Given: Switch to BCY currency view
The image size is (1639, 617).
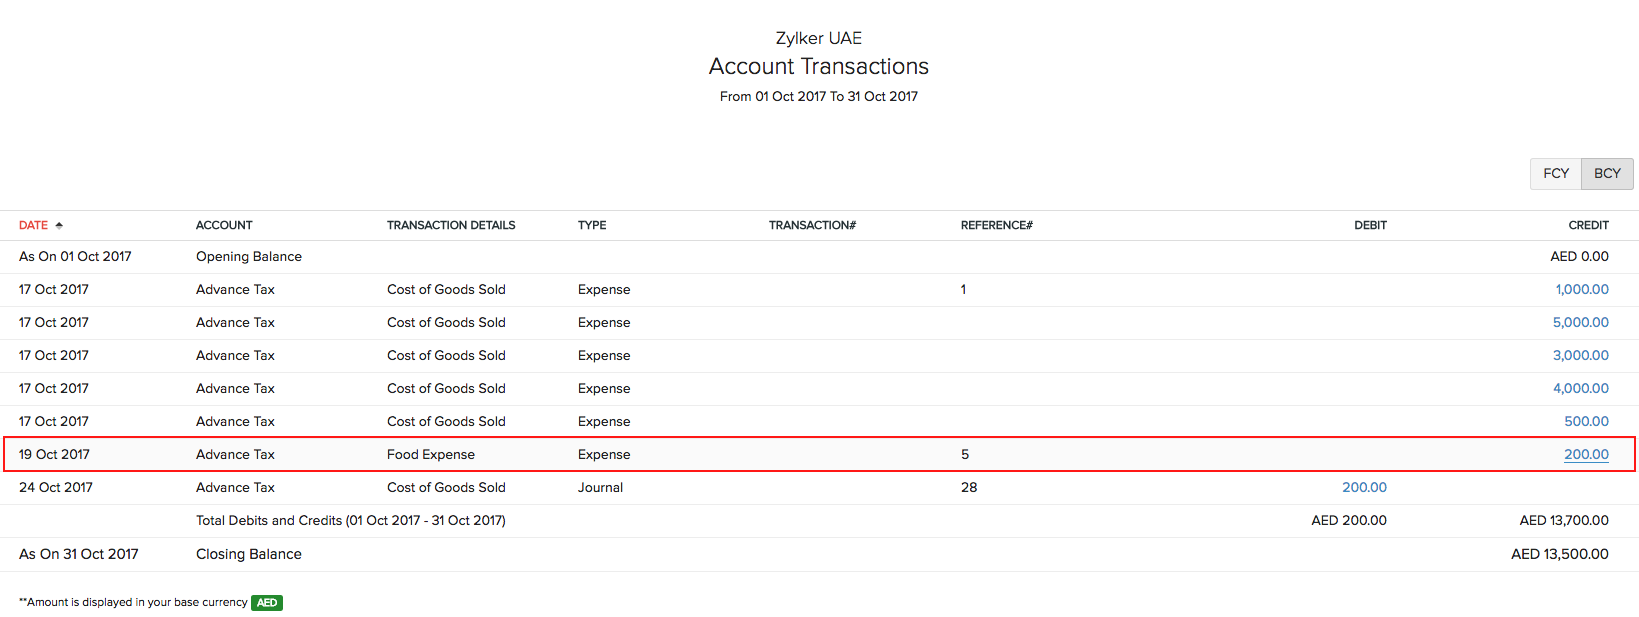Looking at the screenshot, I should (1607, 174).
